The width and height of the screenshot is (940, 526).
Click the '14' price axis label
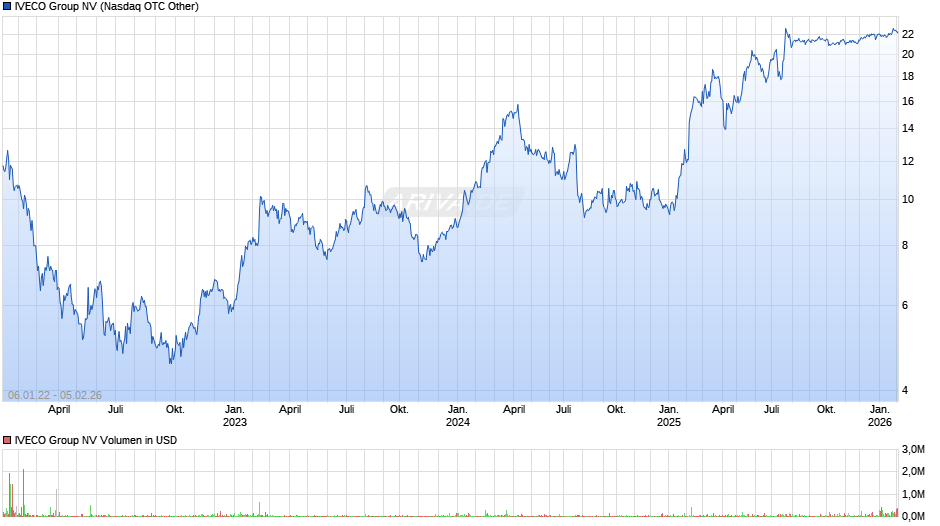(908, 128)
